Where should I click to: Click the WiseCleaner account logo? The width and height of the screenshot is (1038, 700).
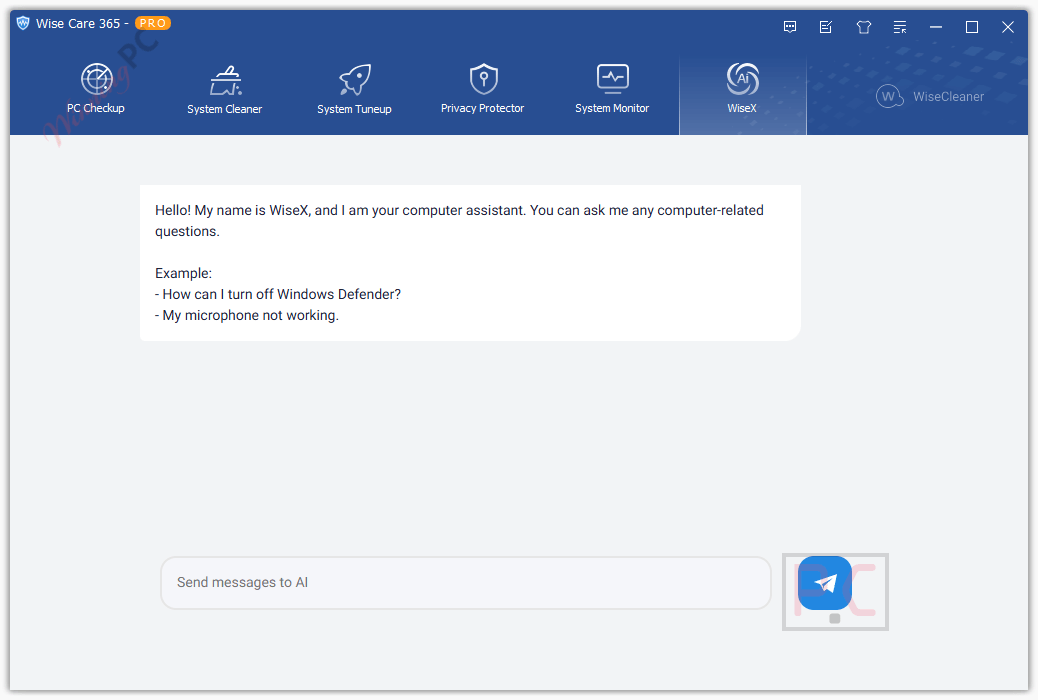click(930, 97)
